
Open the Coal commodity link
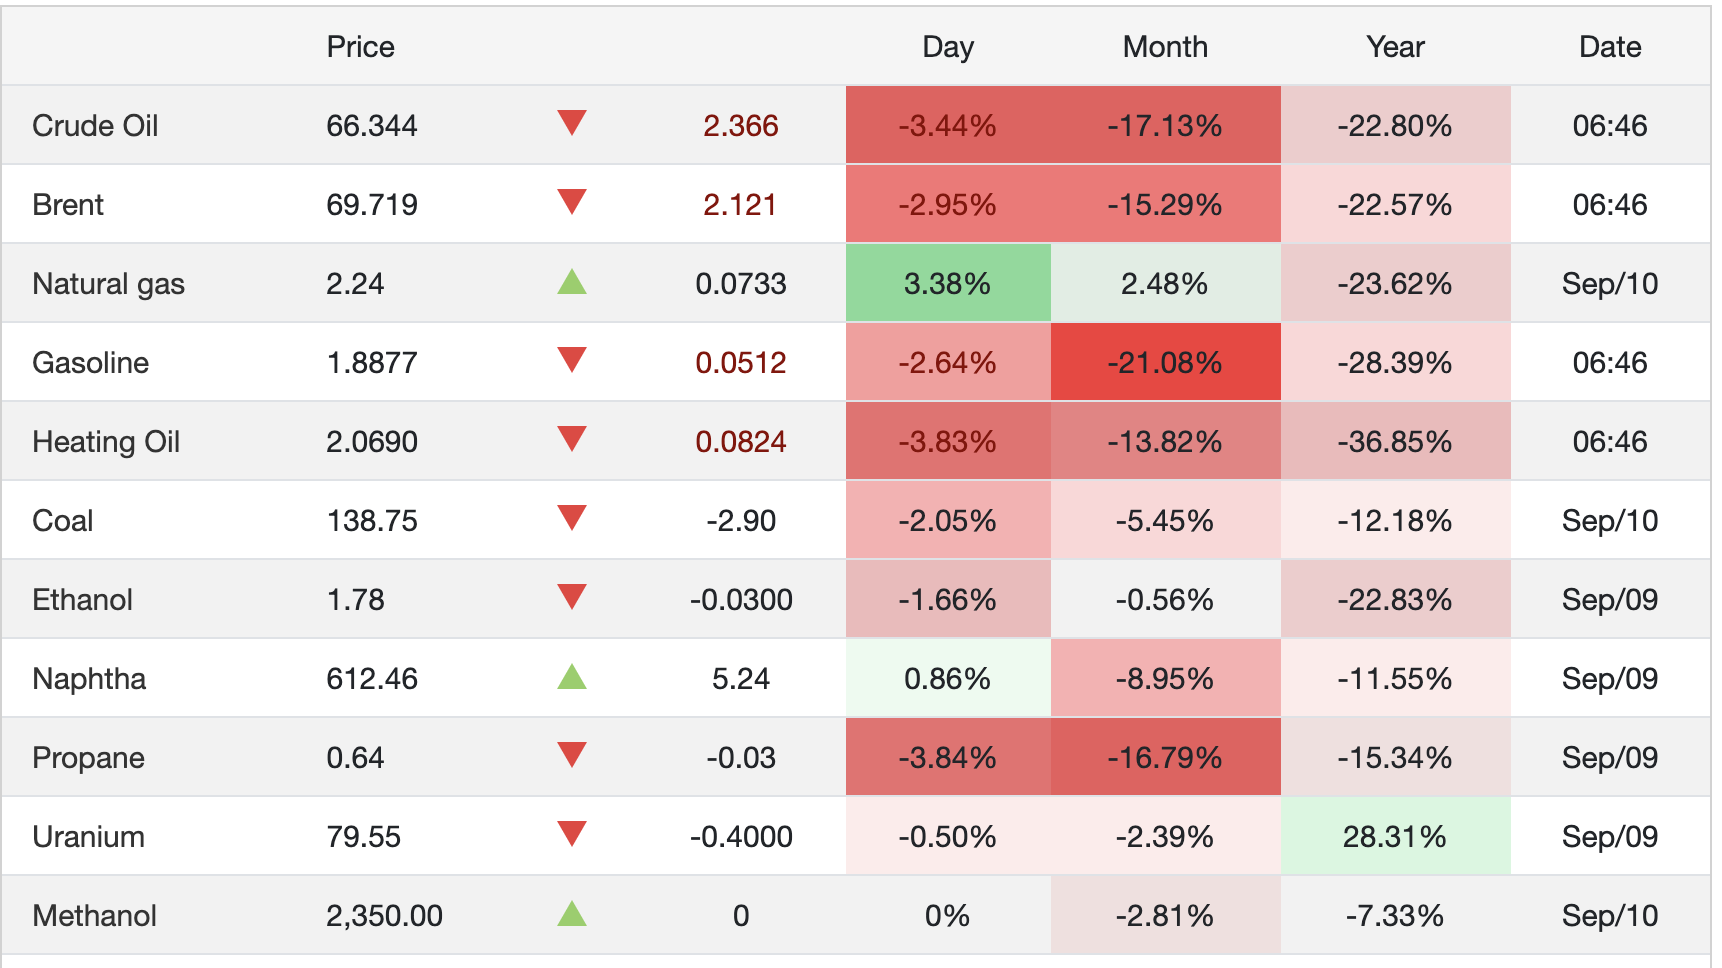coord(62,521)
